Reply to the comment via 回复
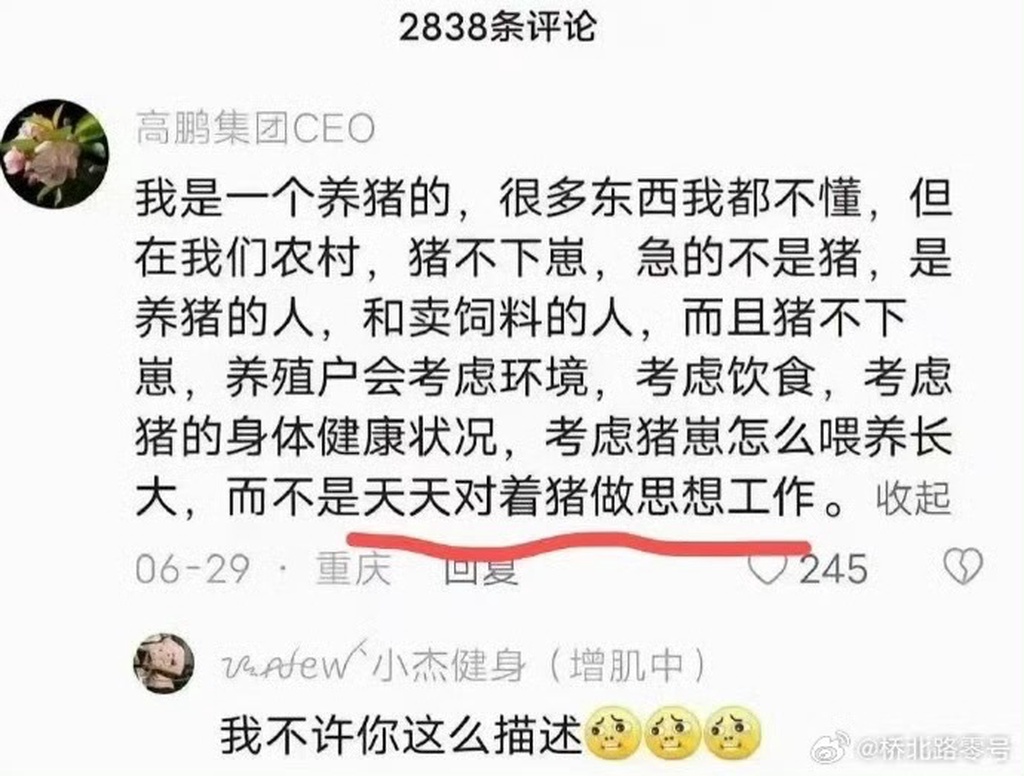This screenshot has width=1024, height=776. click(481, 568)
